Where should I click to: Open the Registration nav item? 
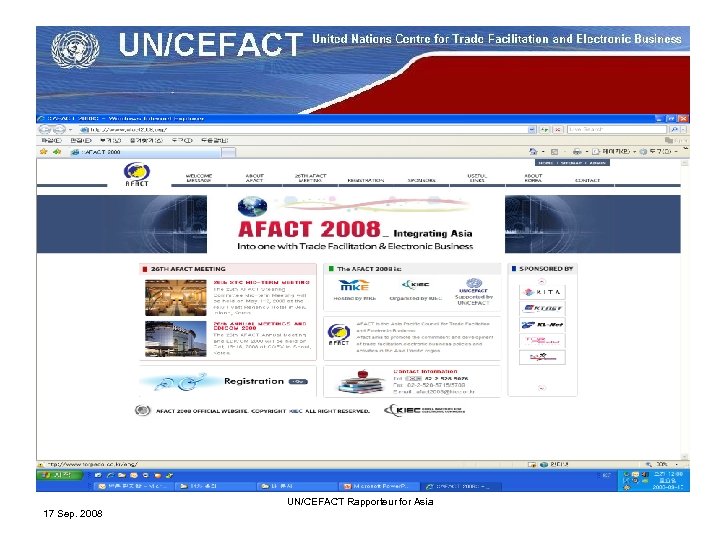(x=366, y=180)
